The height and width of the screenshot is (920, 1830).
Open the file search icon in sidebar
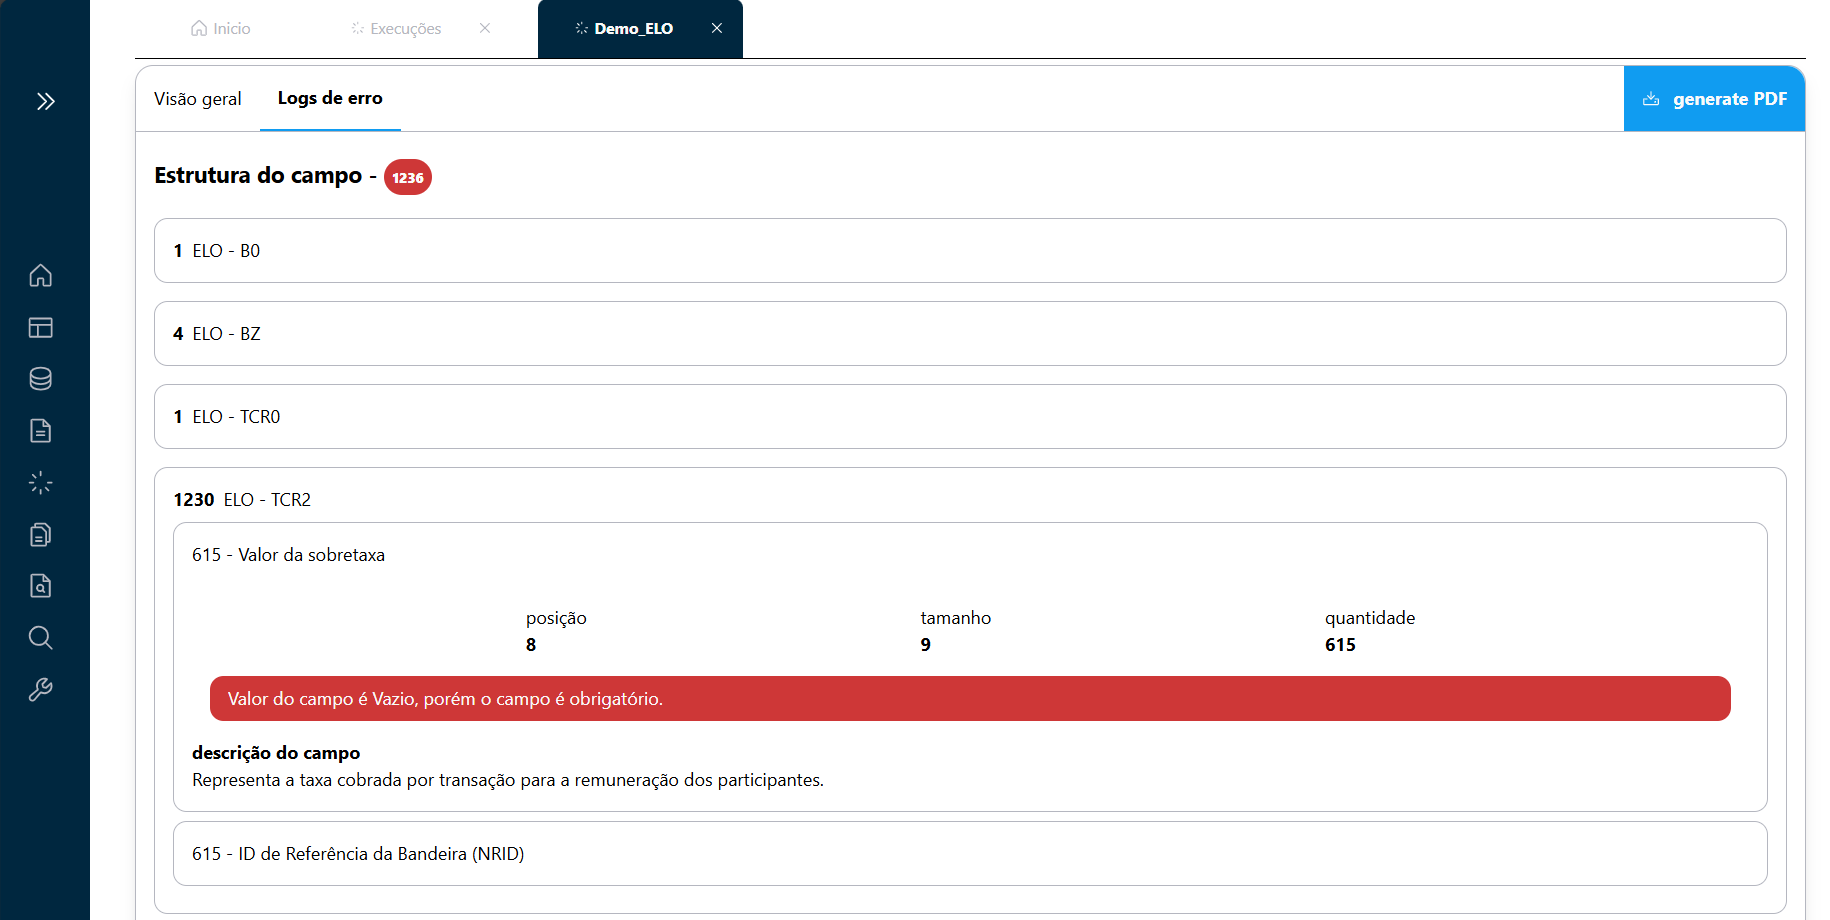pos(41,586)
